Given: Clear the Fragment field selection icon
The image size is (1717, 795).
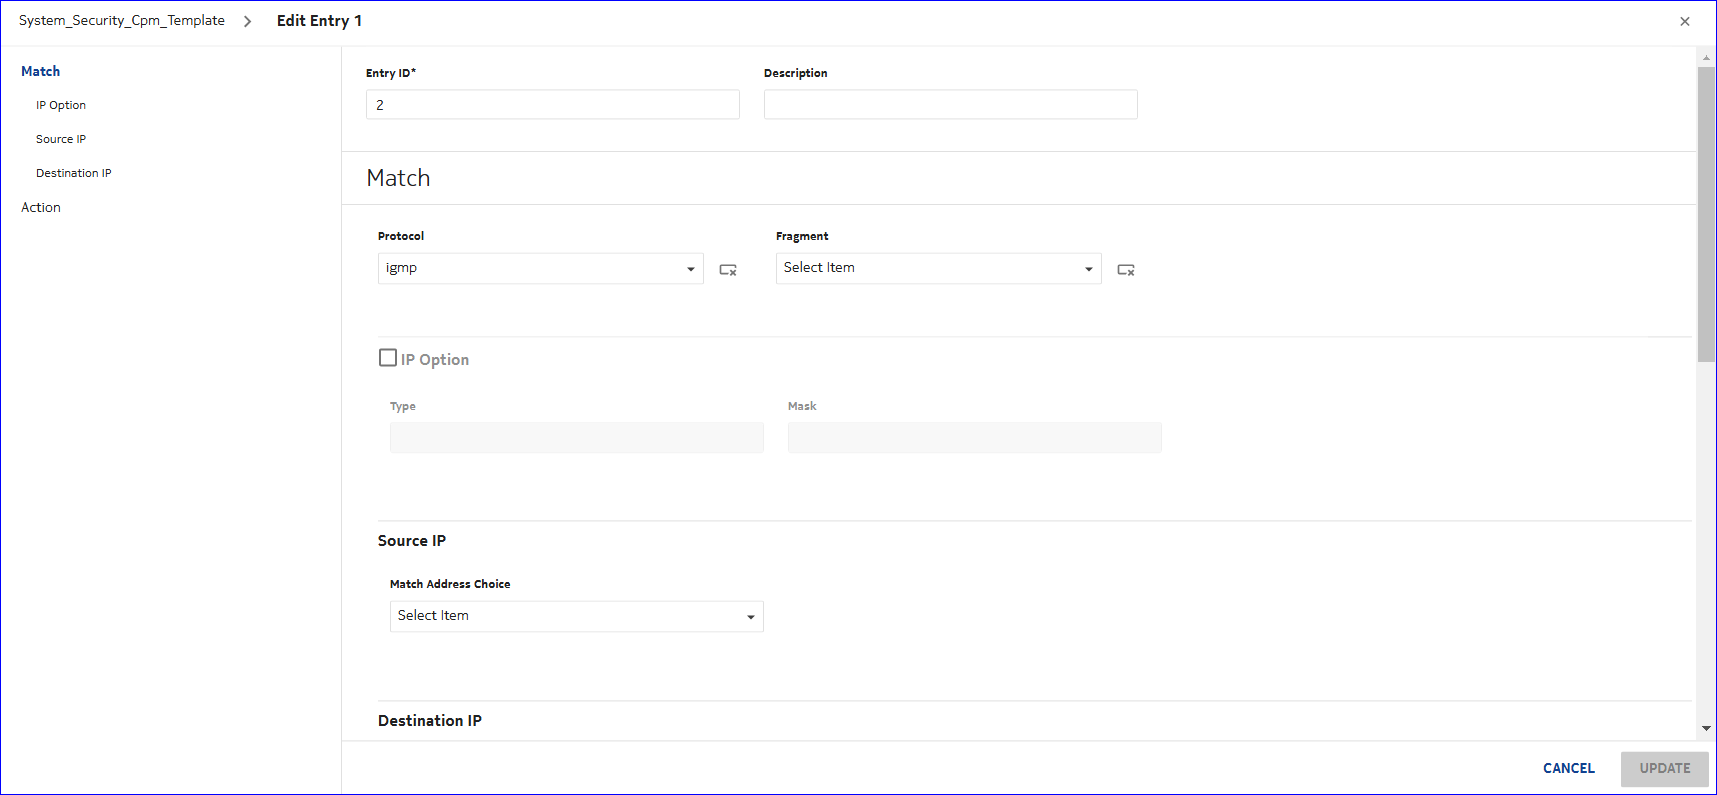Looking at the screenshot, I should (1126, 270).
